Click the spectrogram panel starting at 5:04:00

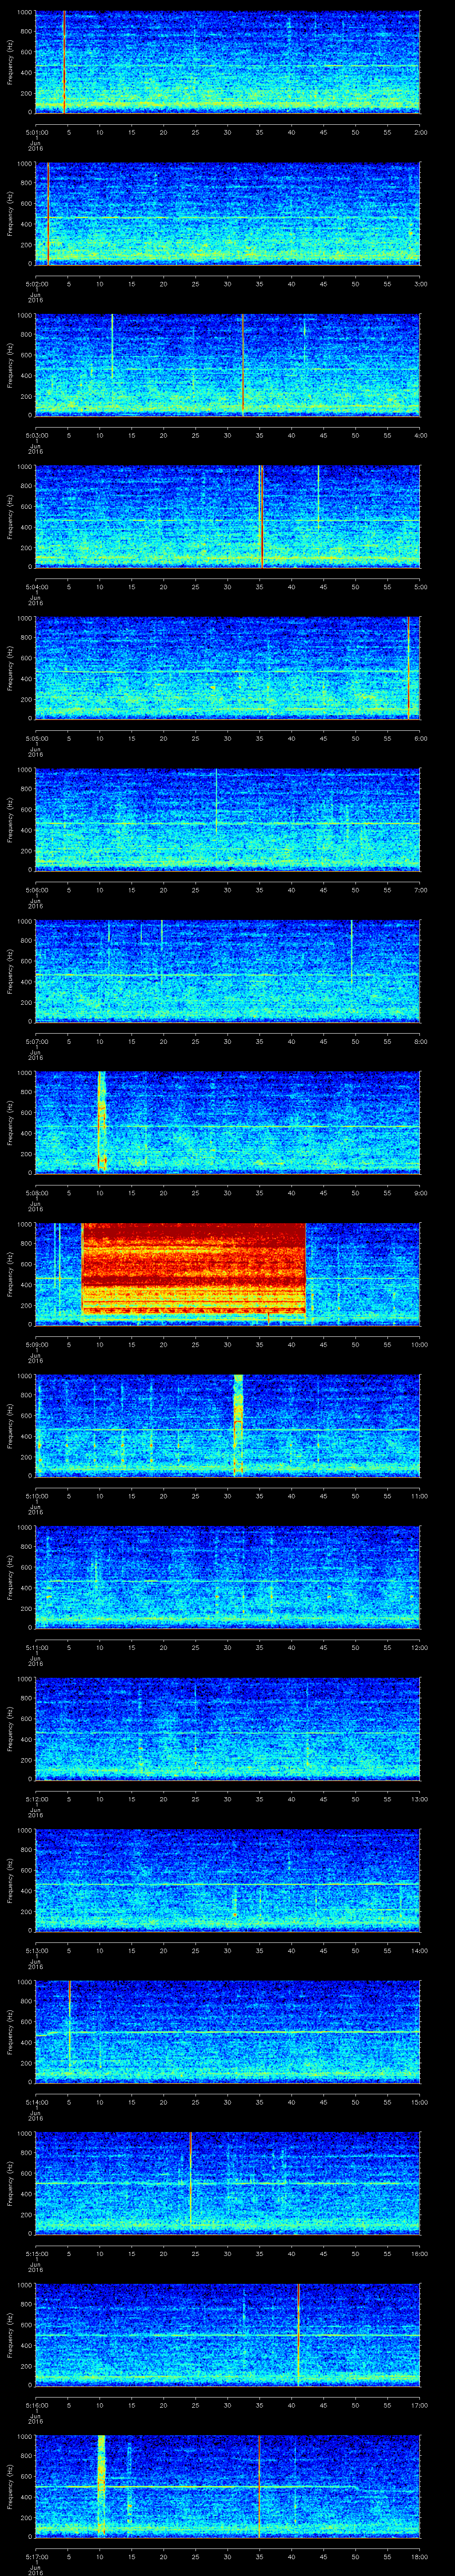228,517
